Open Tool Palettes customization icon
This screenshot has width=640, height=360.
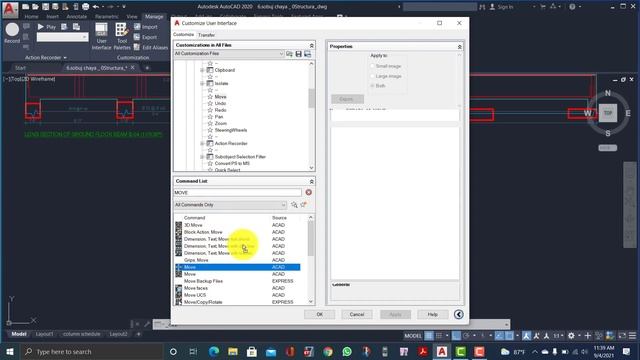122,36
